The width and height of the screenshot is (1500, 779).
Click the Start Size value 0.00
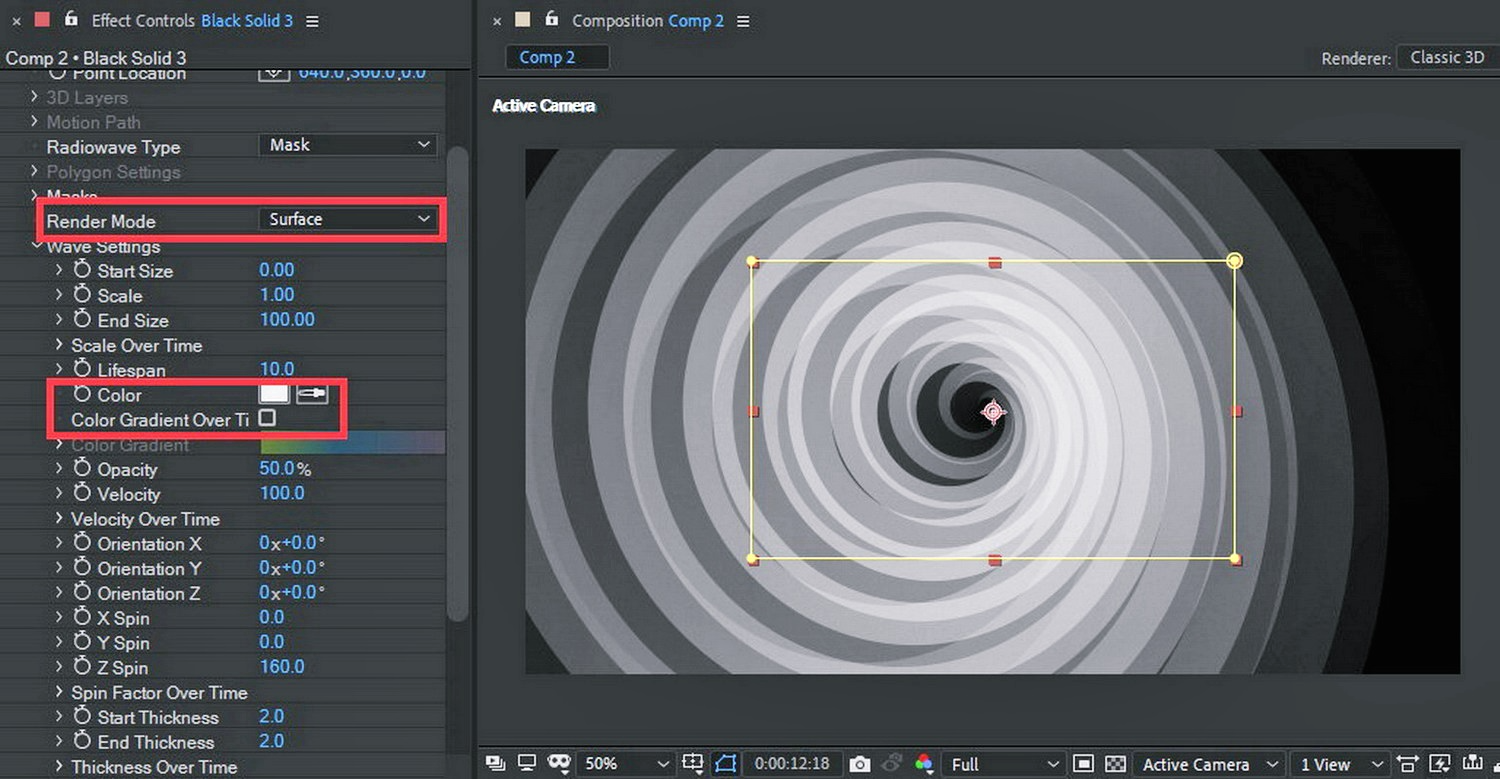click(277, 270)
